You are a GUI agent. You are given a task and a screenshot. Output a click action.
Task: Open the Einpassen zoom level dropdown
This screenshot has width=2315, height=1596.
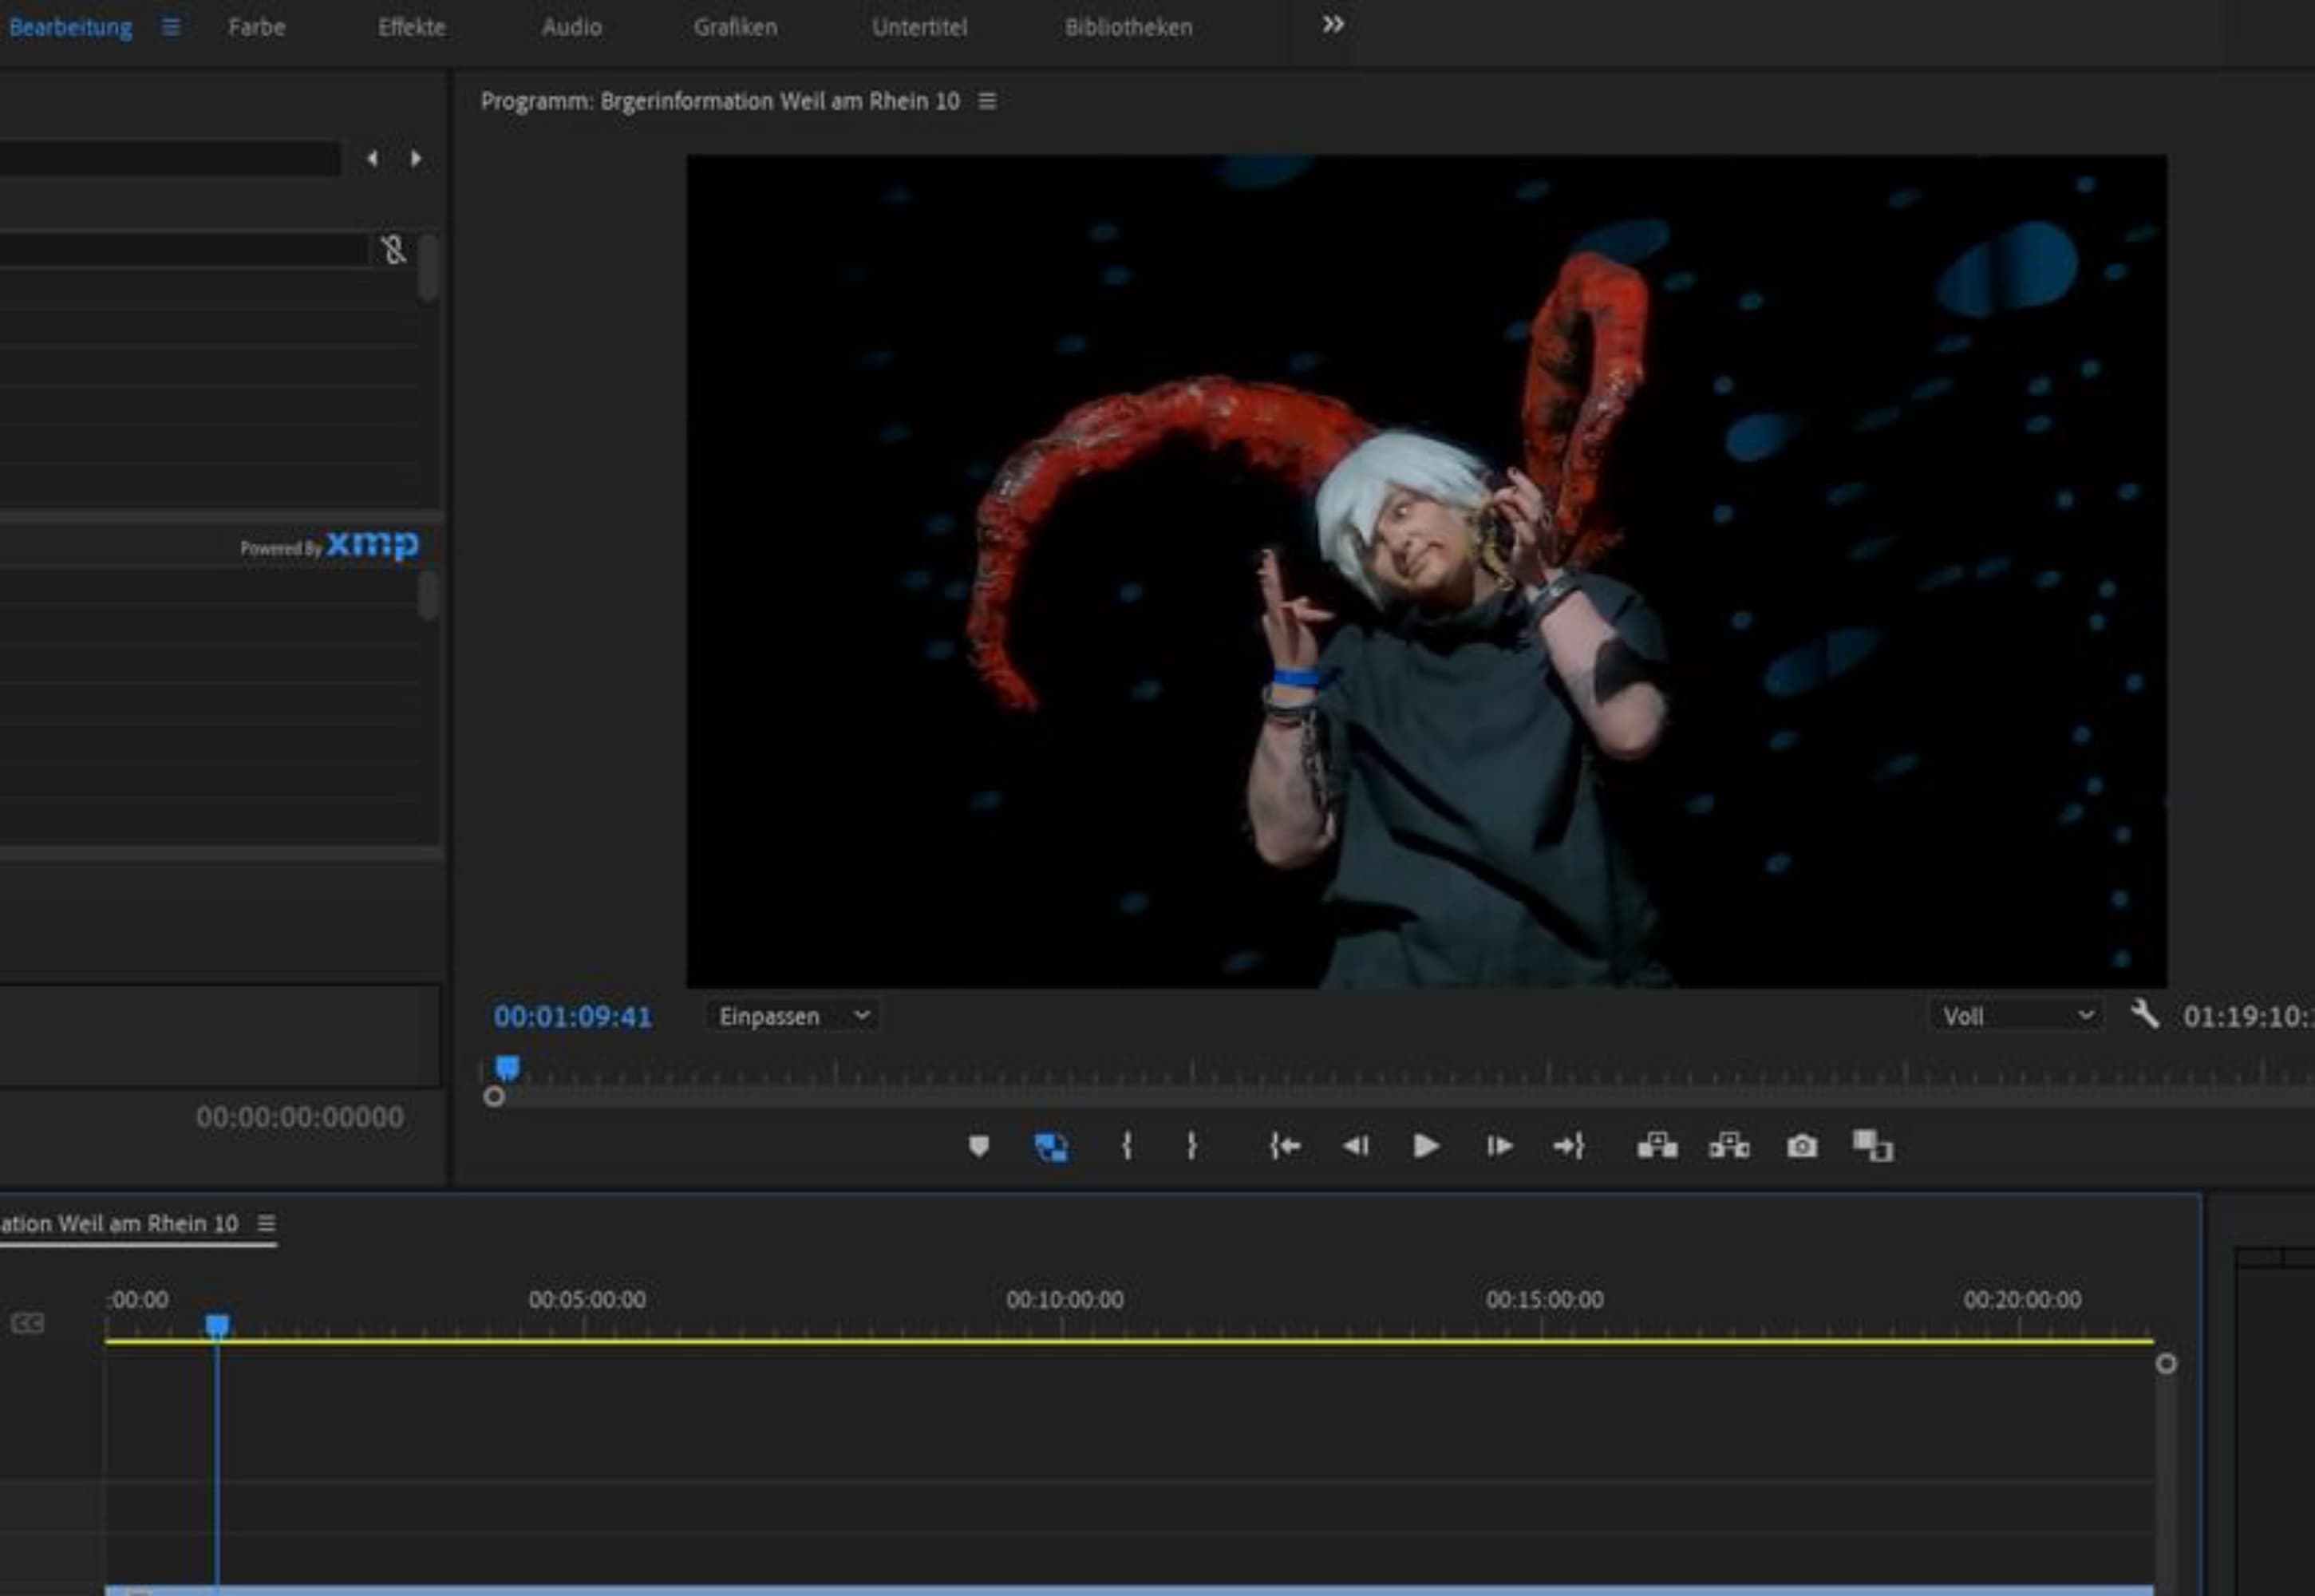(792, 1016)
